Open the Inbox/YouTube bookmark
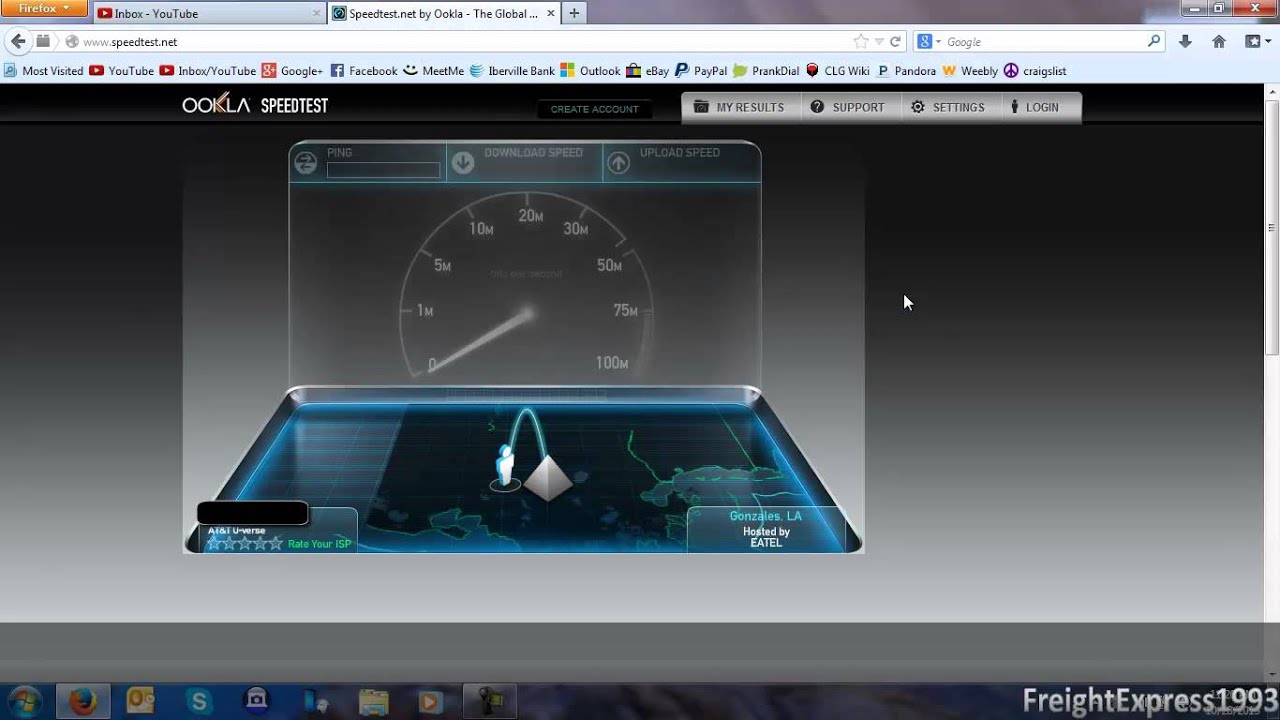The height and width of the screenshot is (720, 1280). tap(208, 71)
